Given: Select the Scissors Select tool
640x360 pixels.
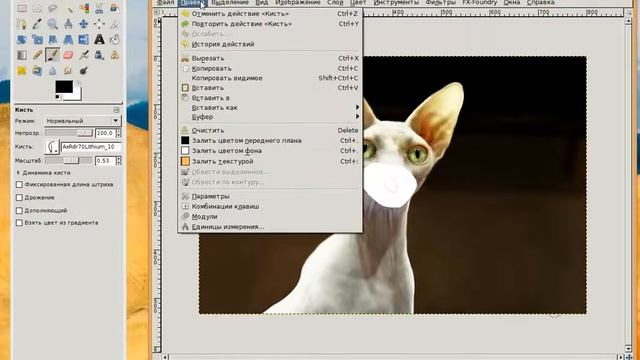Looking at the screenshot, I should [x=99, y=8].
